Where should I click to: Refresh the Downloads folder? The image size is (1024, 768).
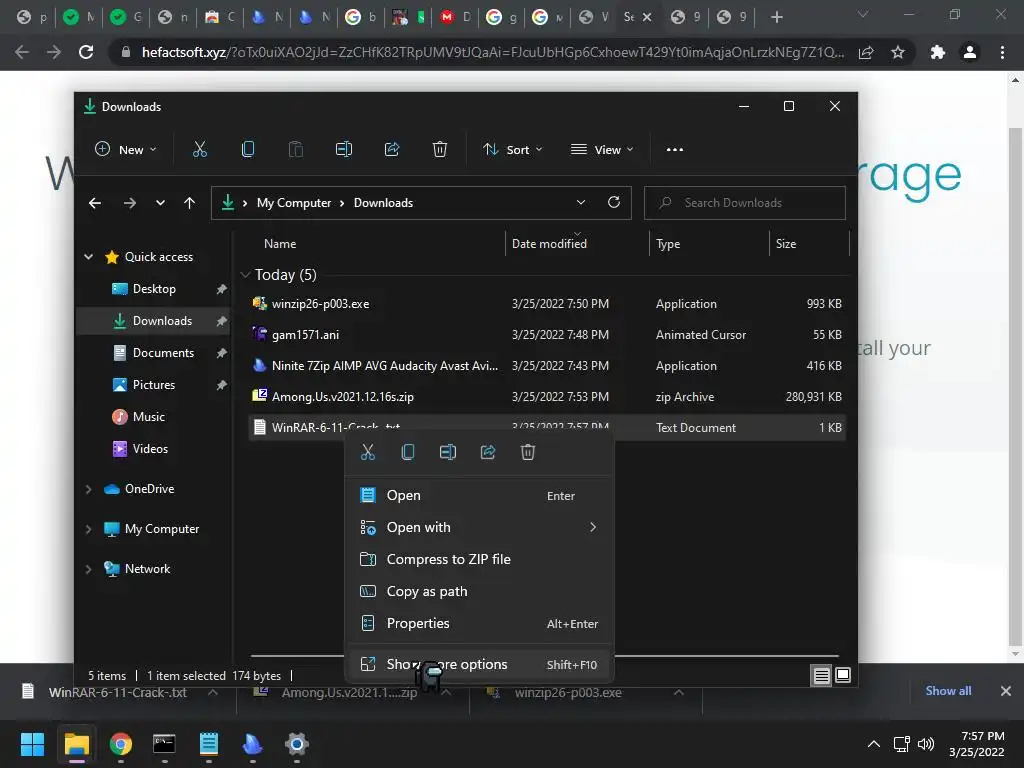point(614,202)
